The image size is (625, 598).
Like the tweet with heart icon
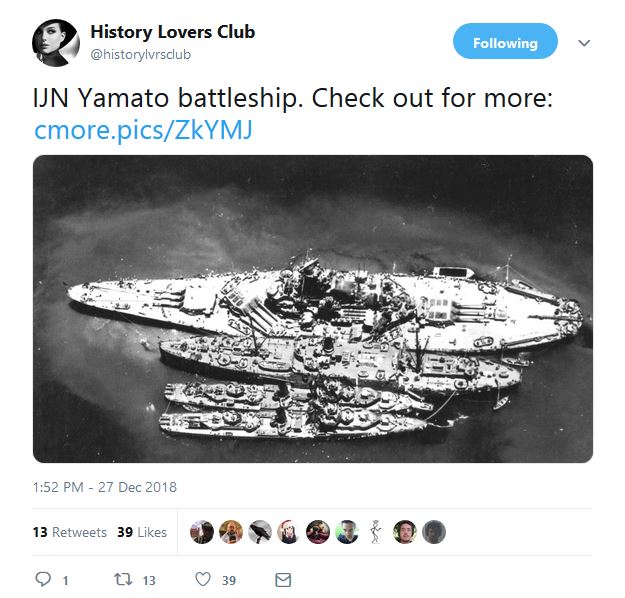coord(203,579)
